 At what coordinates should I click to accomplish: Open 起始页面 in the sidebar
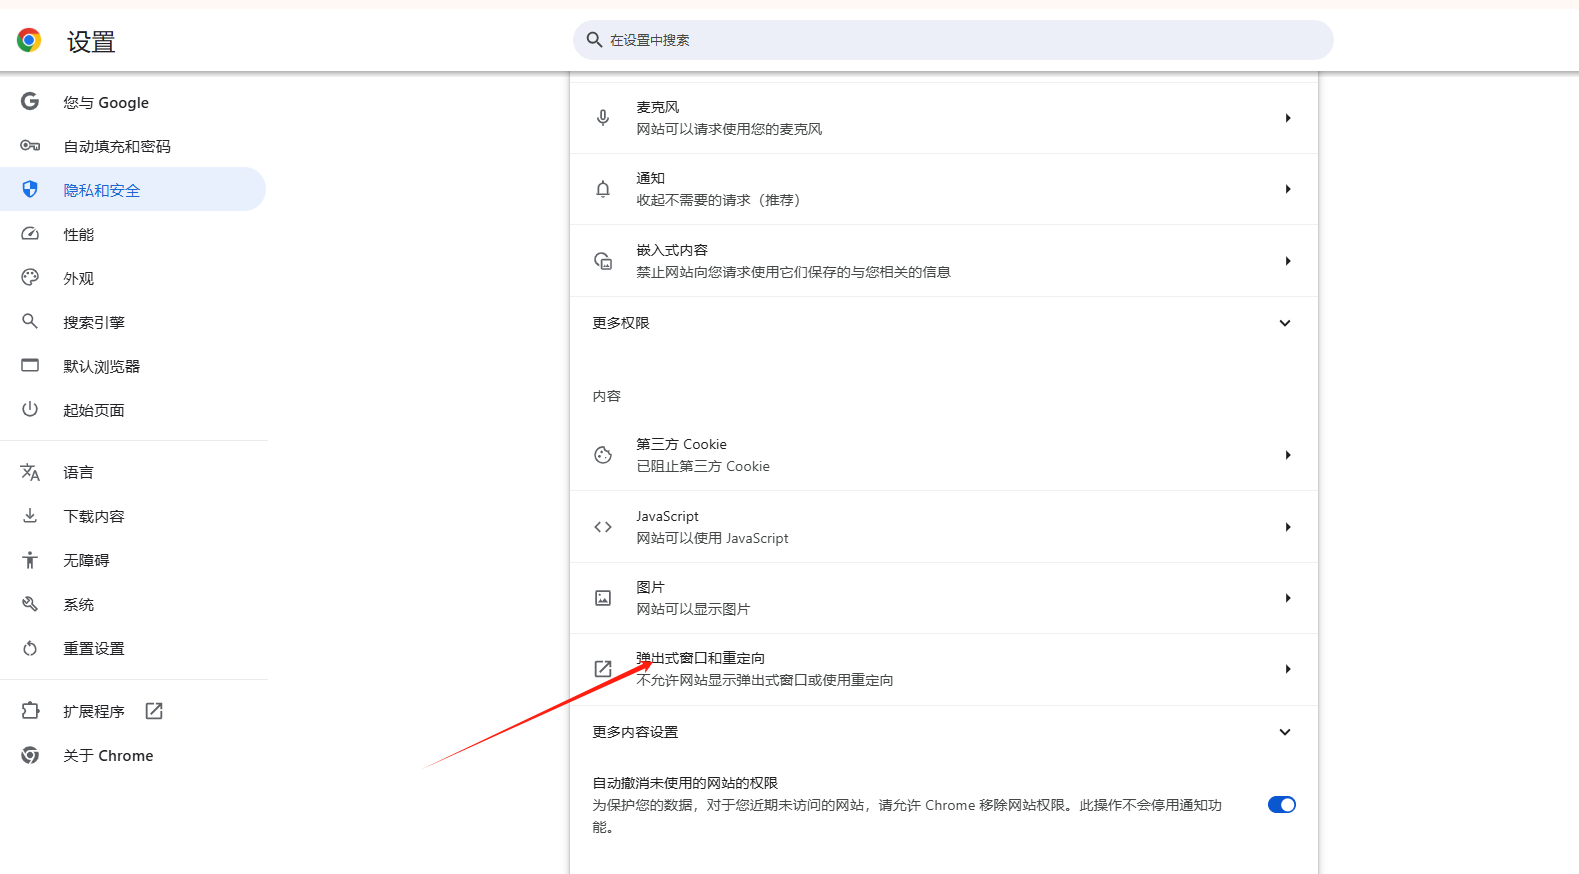point(133,410)
